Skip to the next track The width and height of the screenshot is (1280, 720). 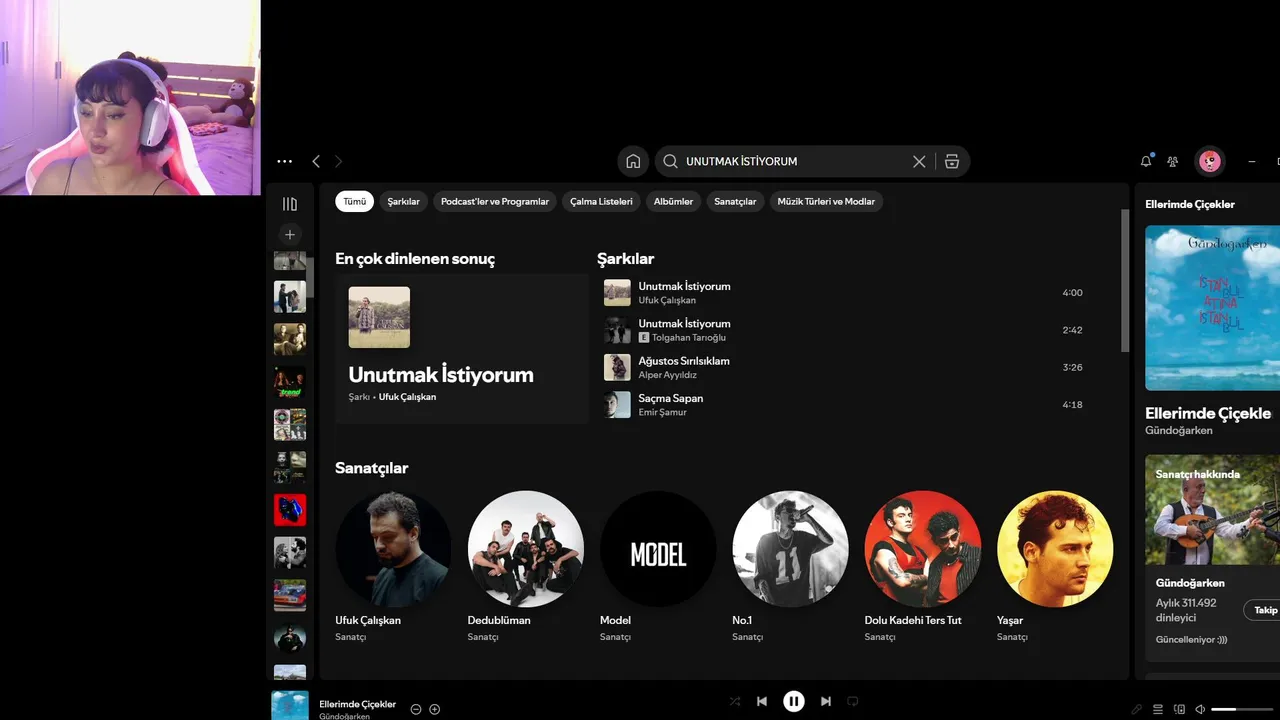point(826,701)
